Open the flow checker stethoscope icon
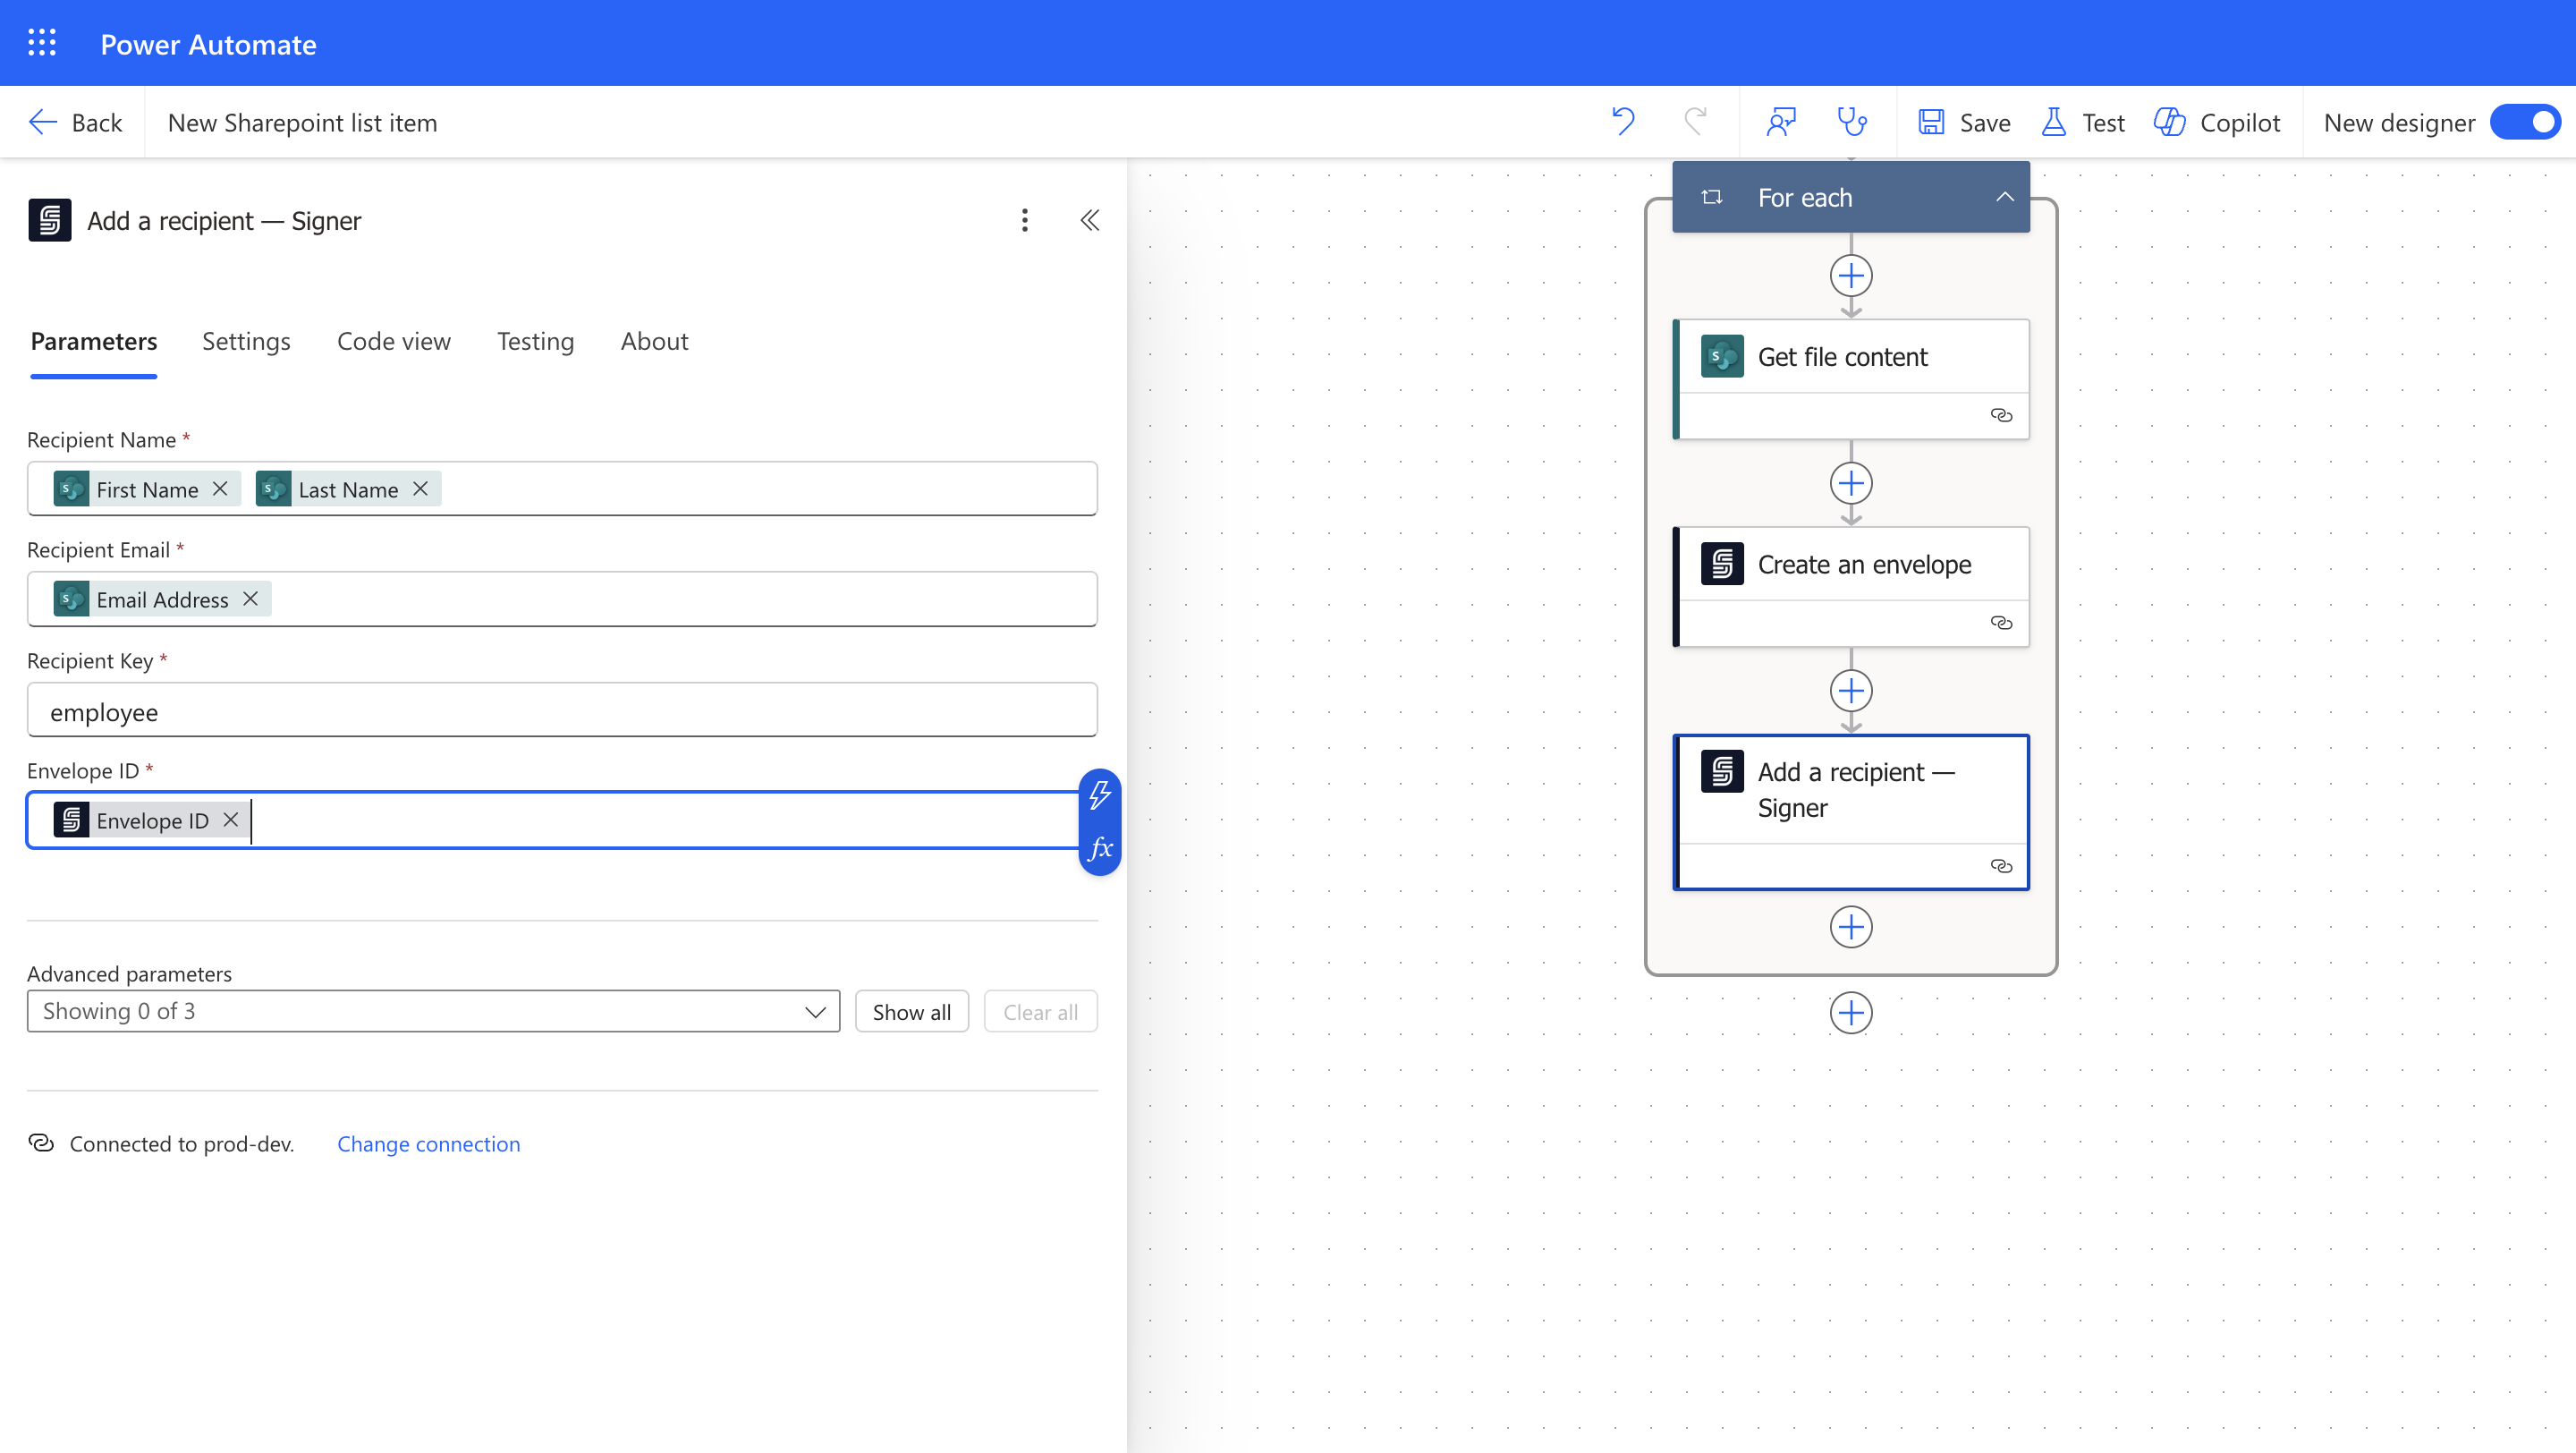This screenshot has height=1453, width=2576. point(1852,122)
